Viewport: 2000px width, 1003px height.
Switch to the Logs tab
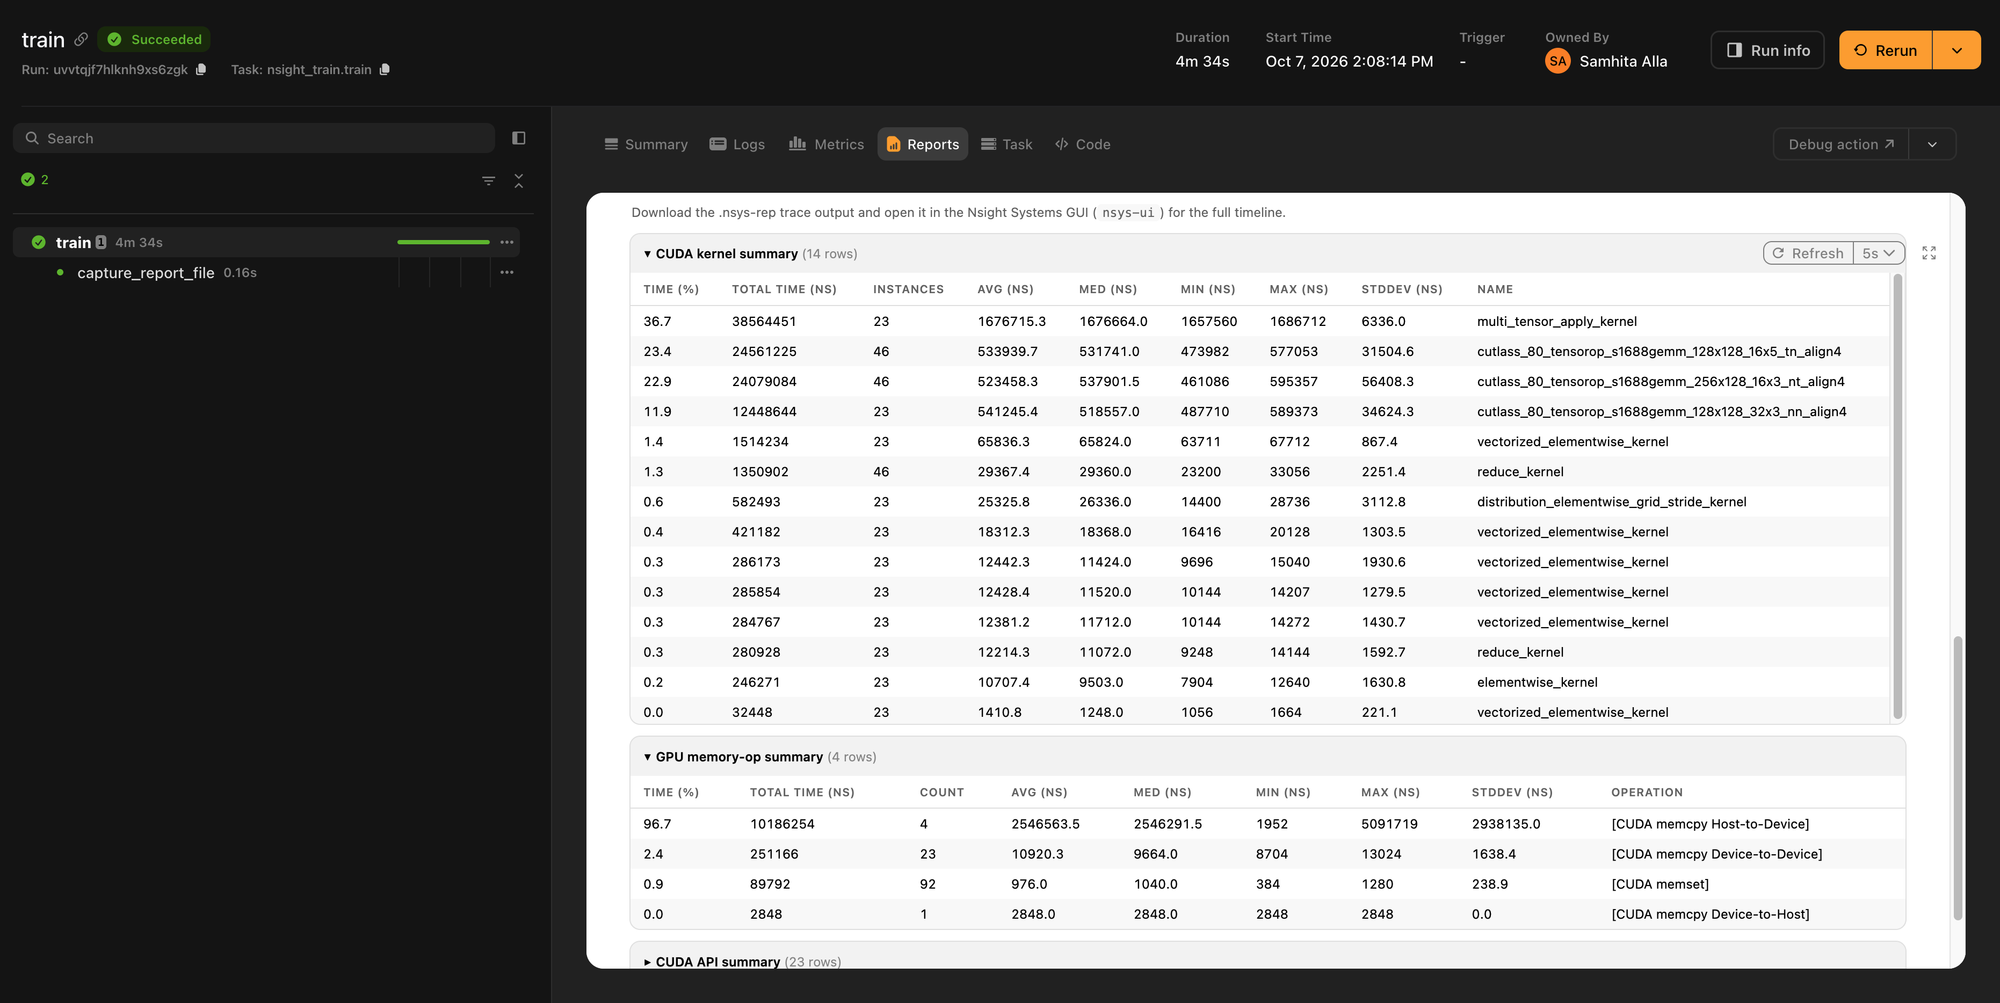pyautogui.click(x=737, y=144)
